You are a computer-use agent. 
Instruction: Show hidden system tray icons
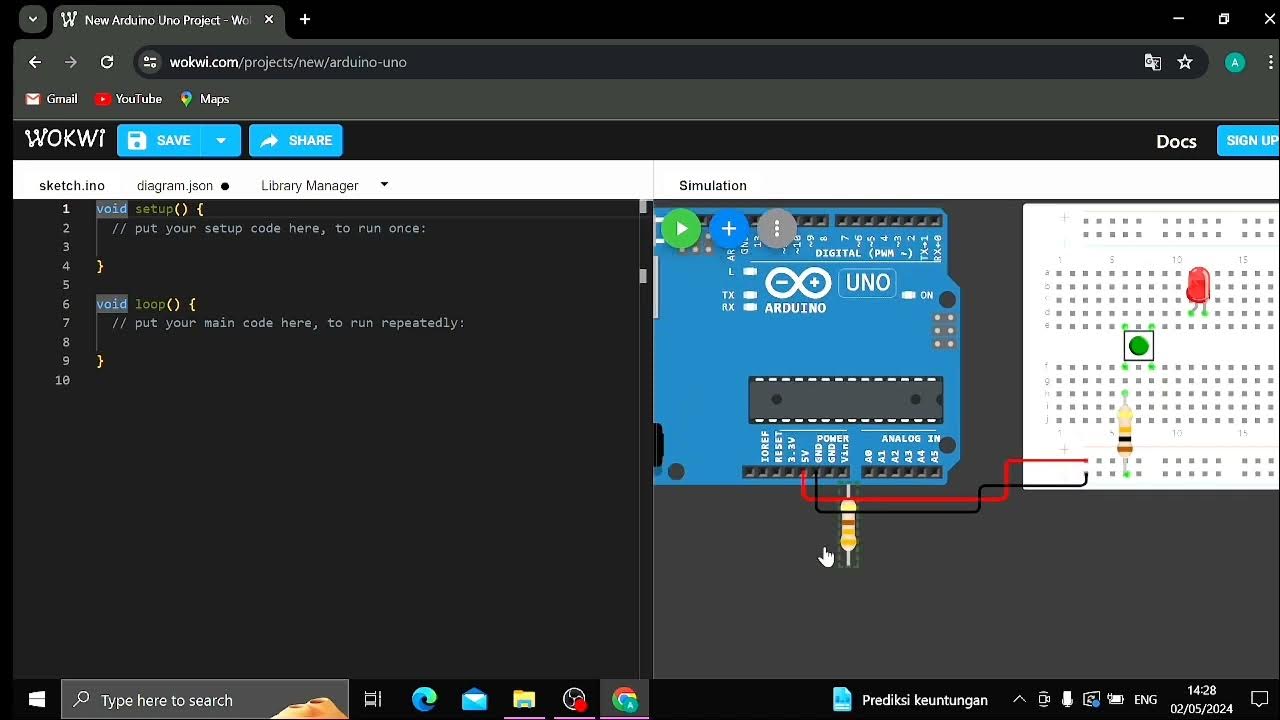1019,700
